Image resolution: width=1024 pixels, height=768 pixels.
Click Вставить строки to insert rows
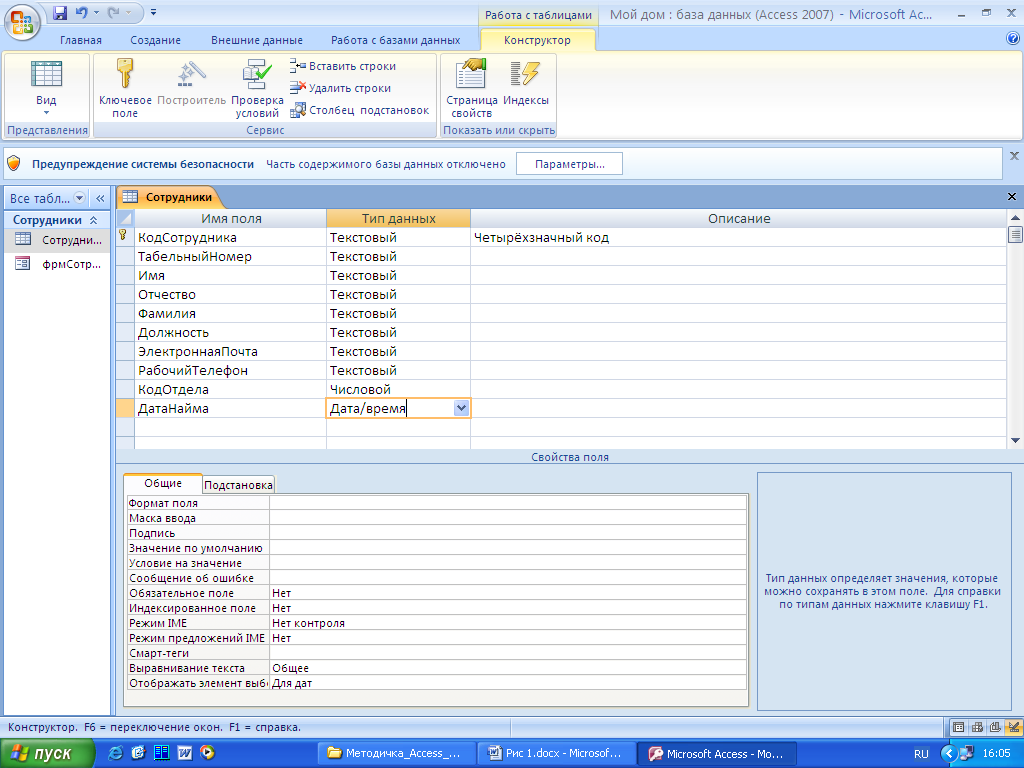(x=344, y=66)
